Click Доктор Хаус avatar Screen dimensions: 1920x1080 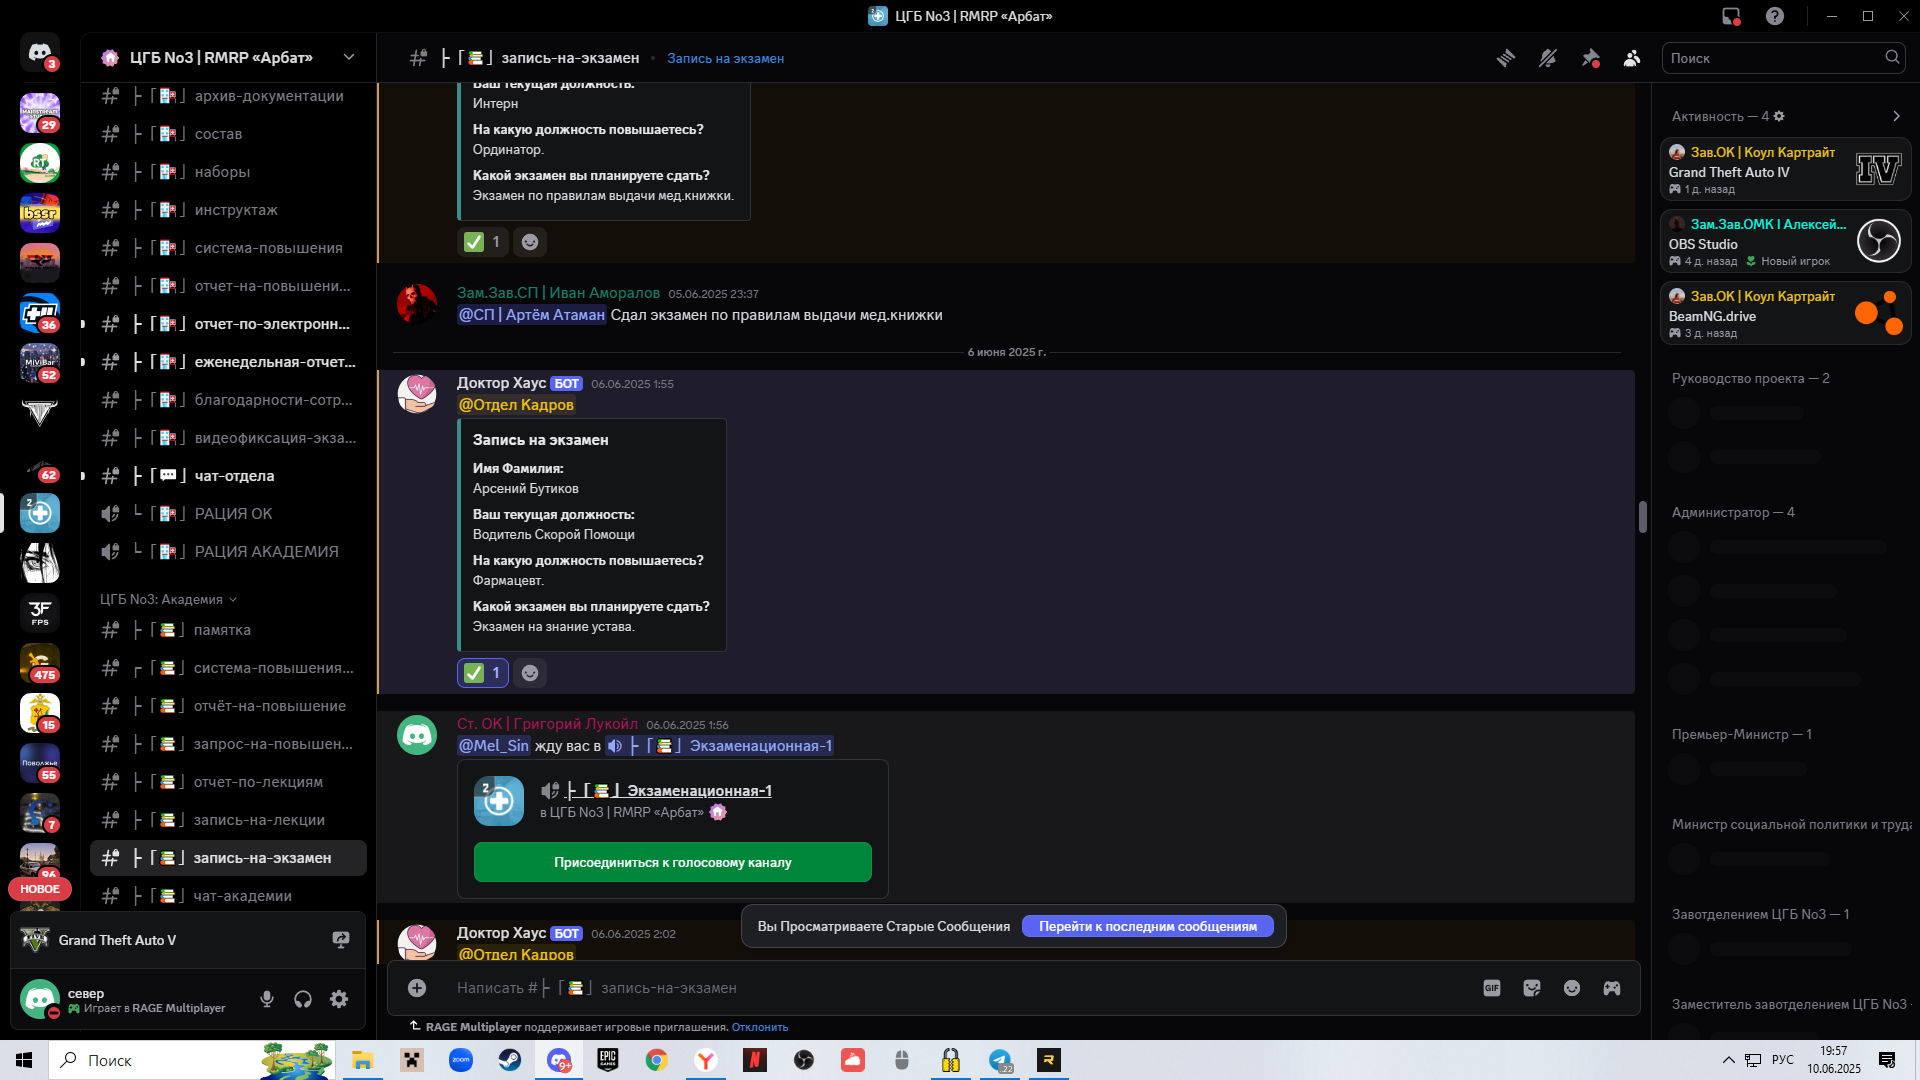[x=417, y=394]
